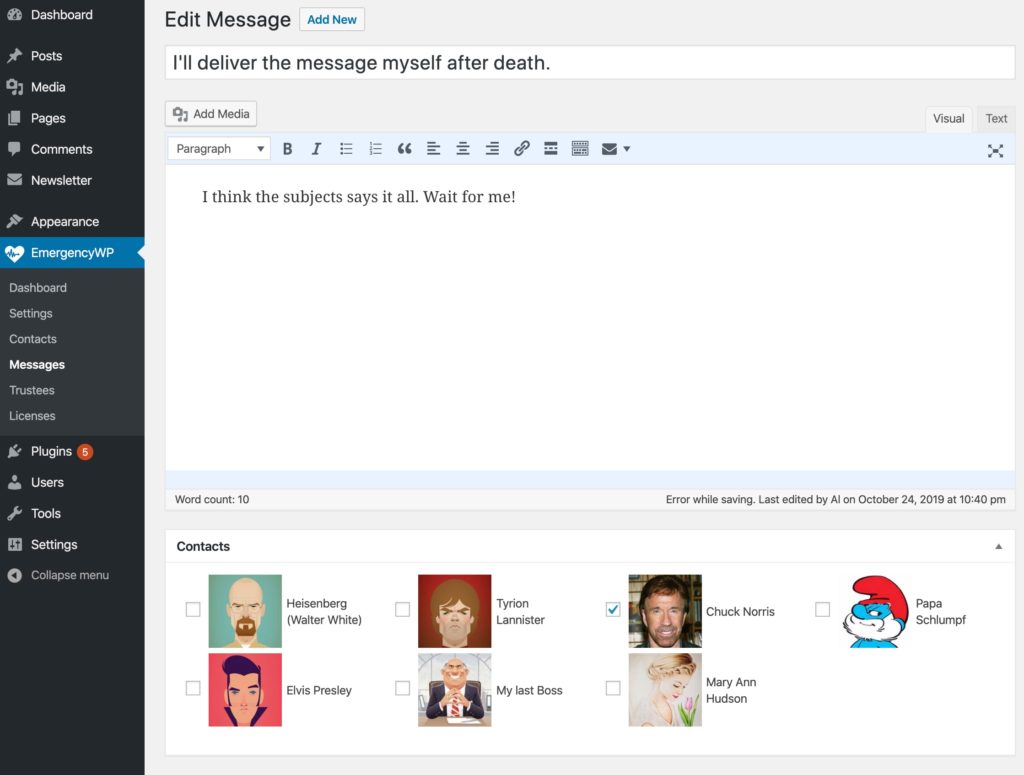The height and width of the screenshot is (775, 1024).
Task: Uncheck the Chuck Norris contact
Action: coord(613,609)
